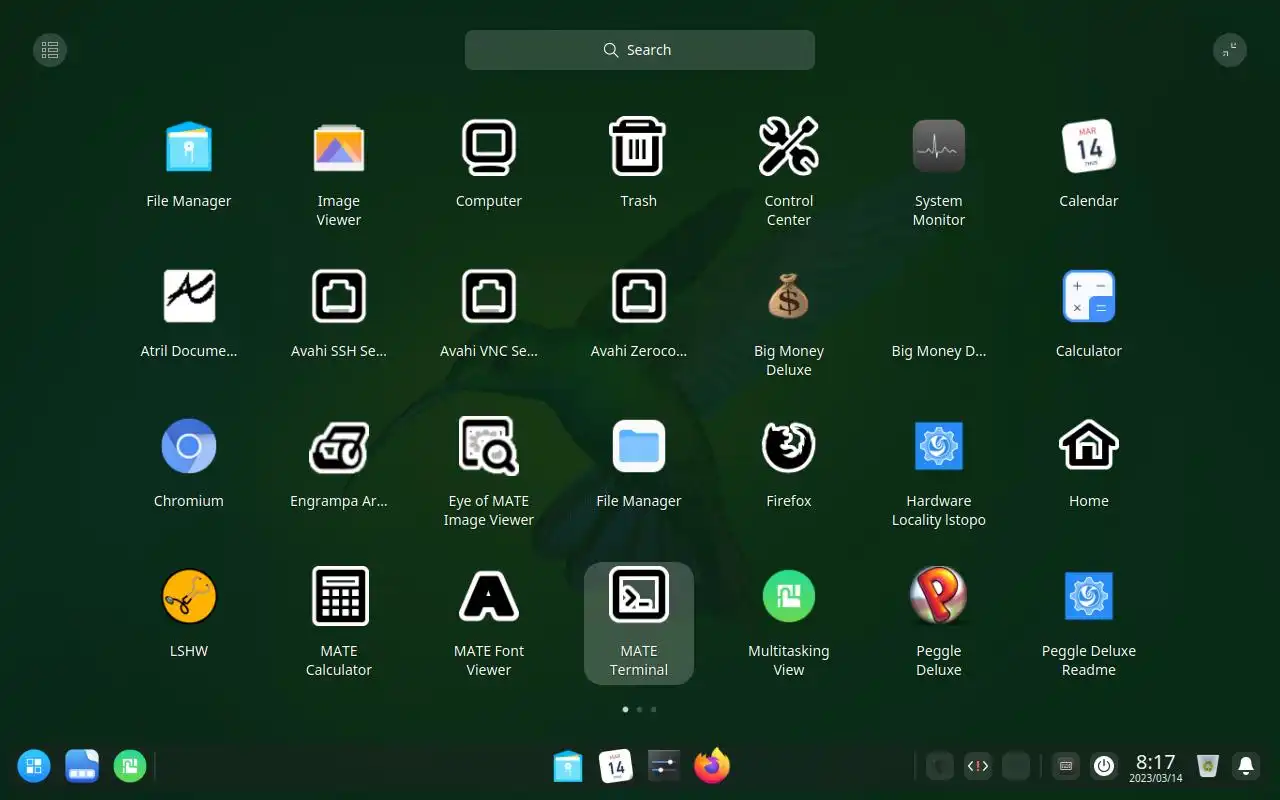Click the Search field at the top
Viewport: 1280px width, 800px height.
[640, 50]
